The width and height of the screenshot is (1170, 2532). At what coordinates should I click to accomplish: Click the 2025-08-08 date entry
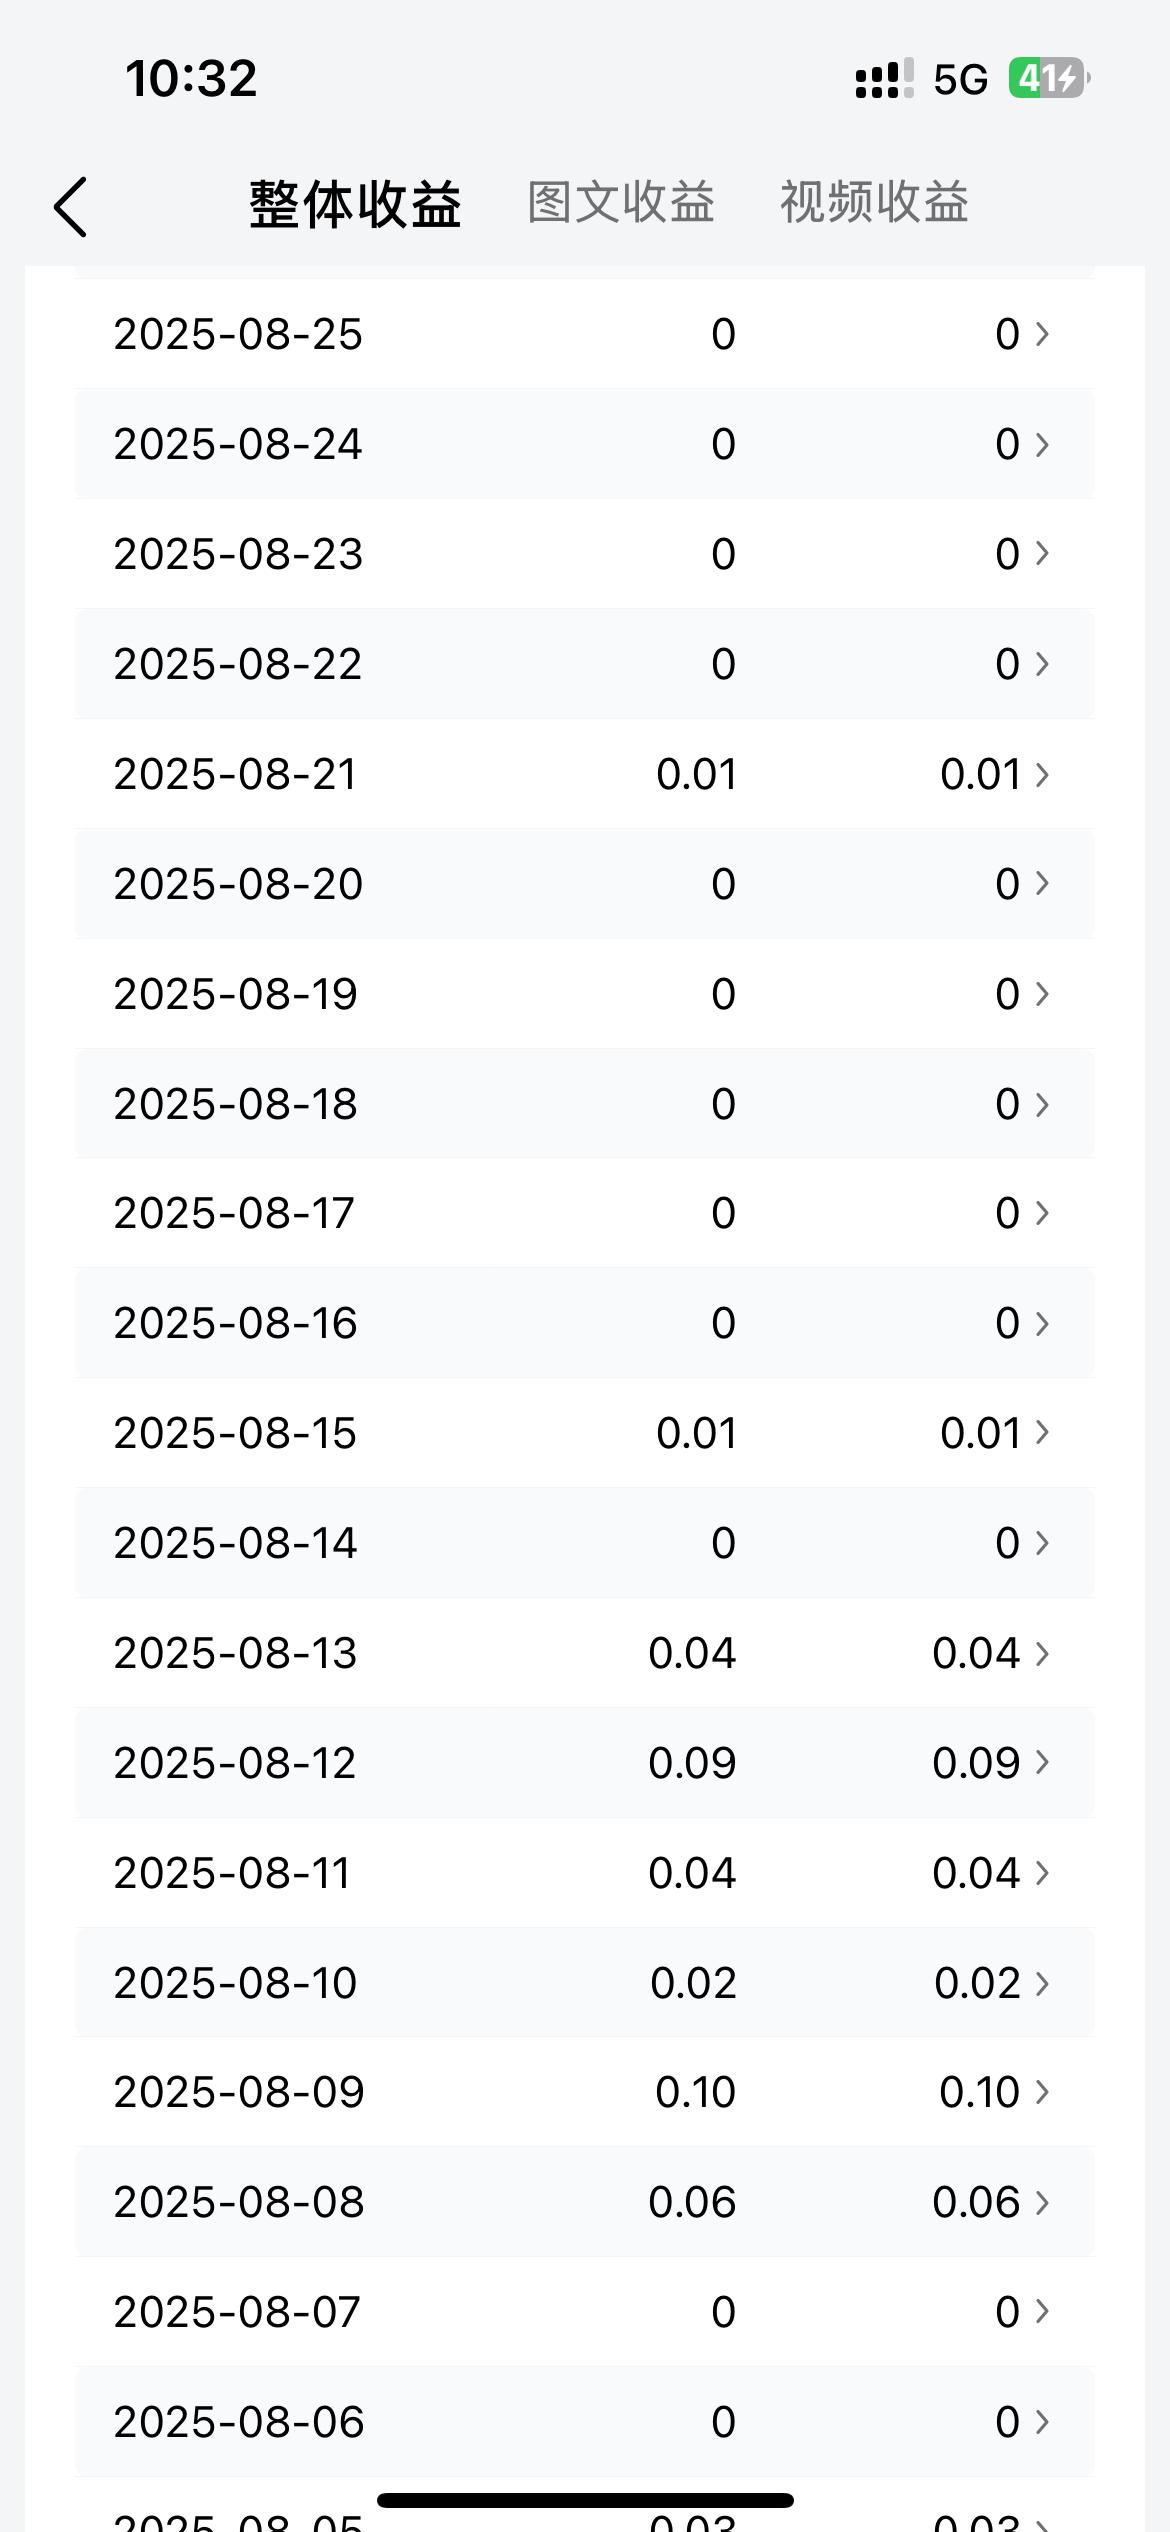(x=239, y=2202)
